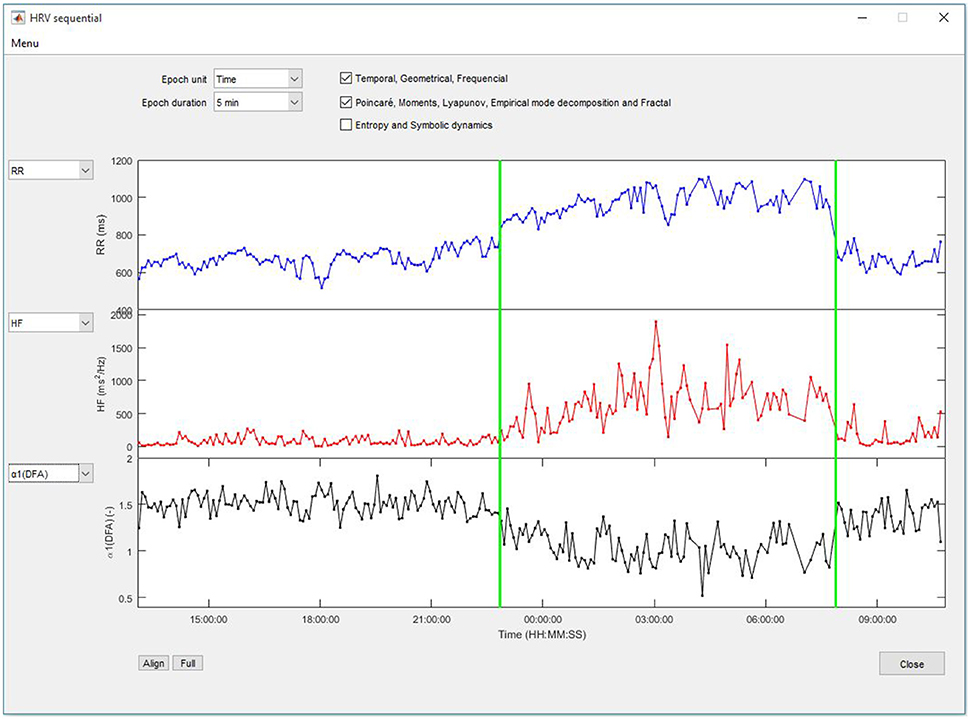Click the Close button
The height and width of the screenshot is (719, 970).
click(x=912, y=663)
